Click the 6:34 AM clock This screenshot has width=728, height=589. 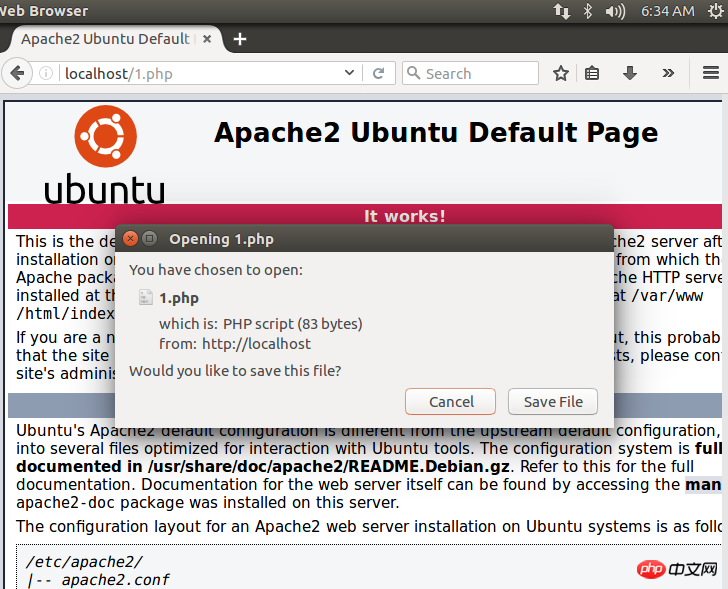[x=668, y=11]
